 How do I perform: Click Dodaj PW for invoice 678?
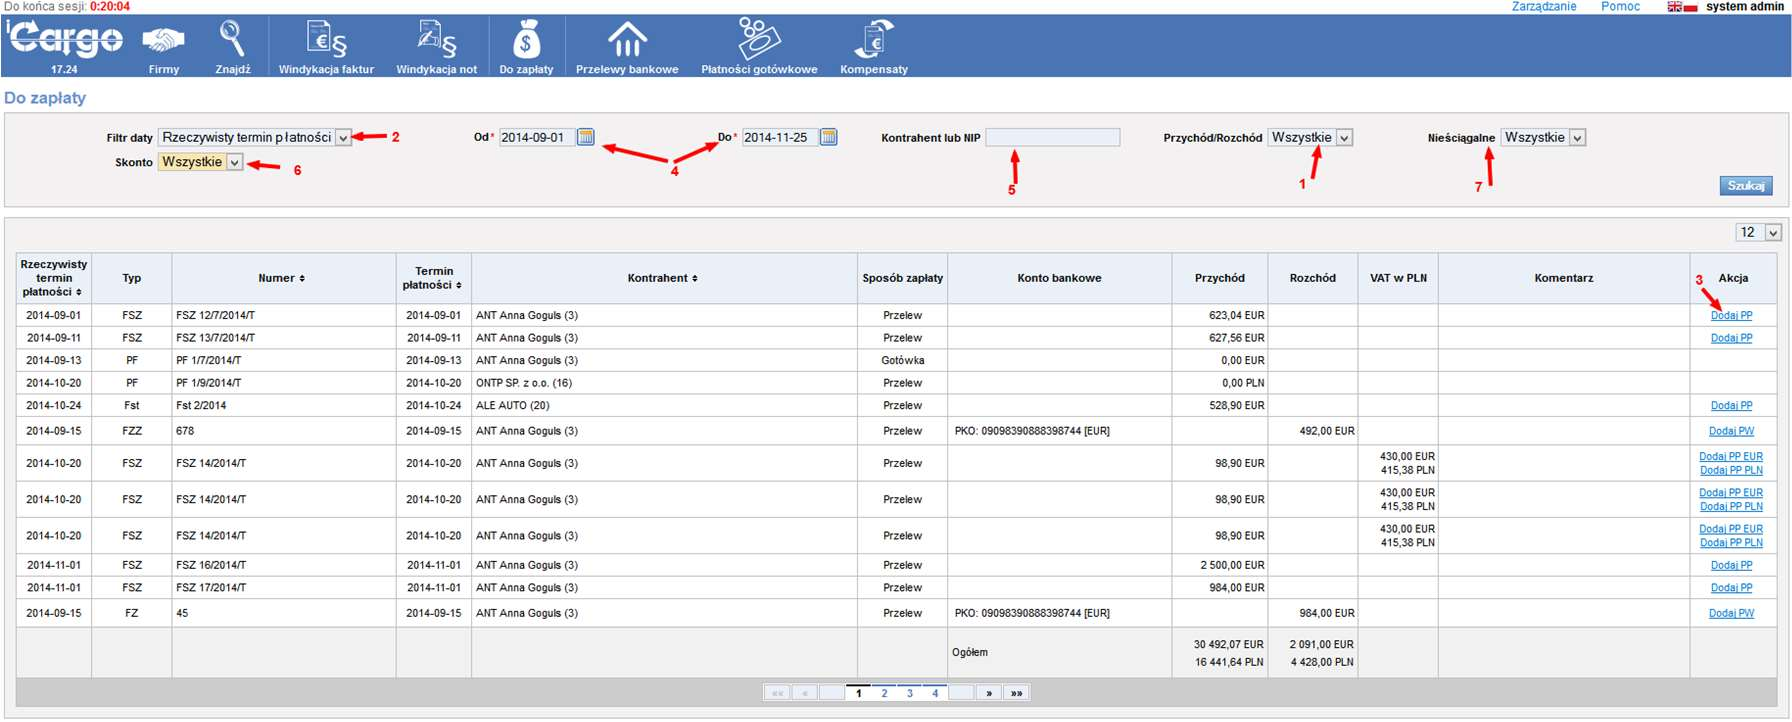(x=1731, y=431)
